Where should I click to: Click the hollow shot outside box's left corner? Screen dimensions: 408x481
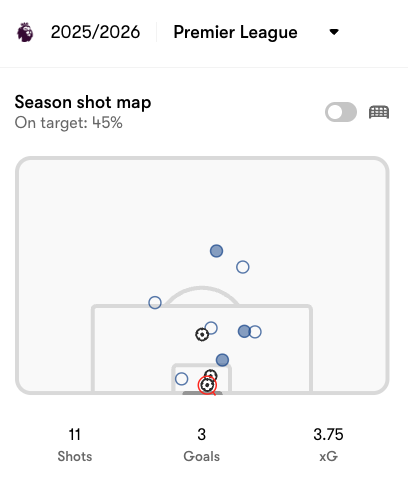pos(155,303)
